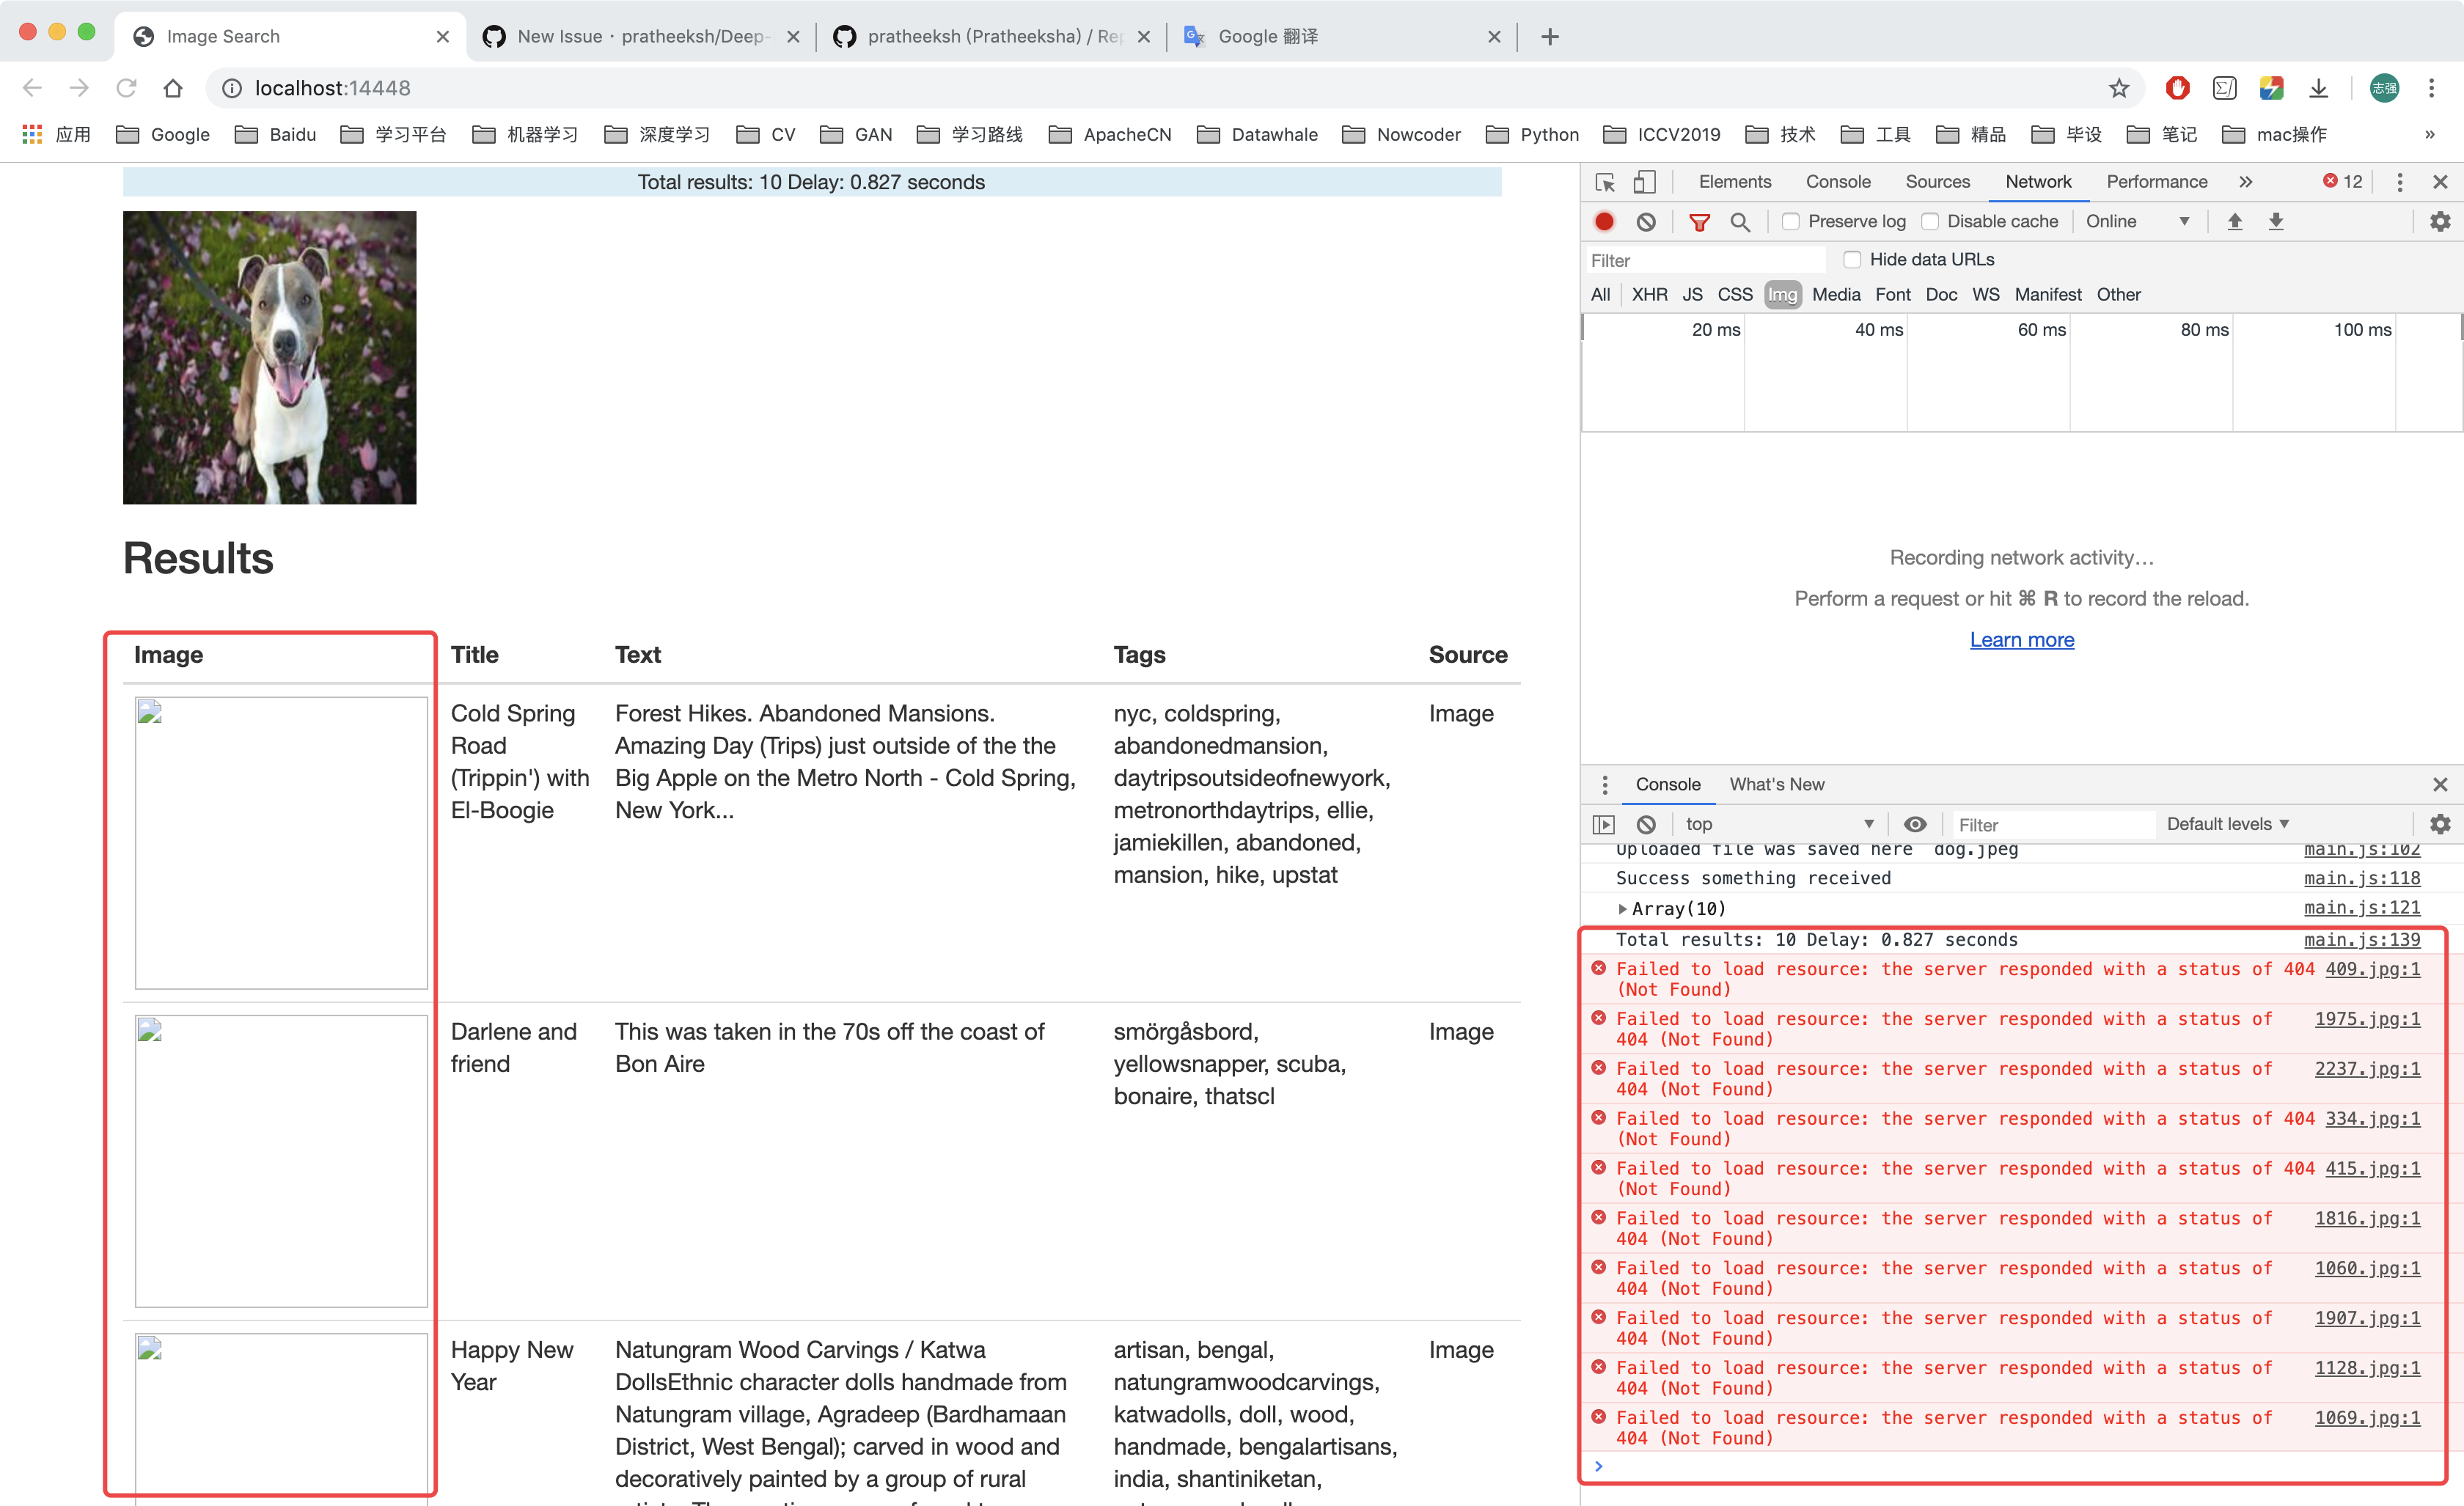Open network search magnifier
This screenshot has height=1506, width=2464.
[x=1740, y=222]
